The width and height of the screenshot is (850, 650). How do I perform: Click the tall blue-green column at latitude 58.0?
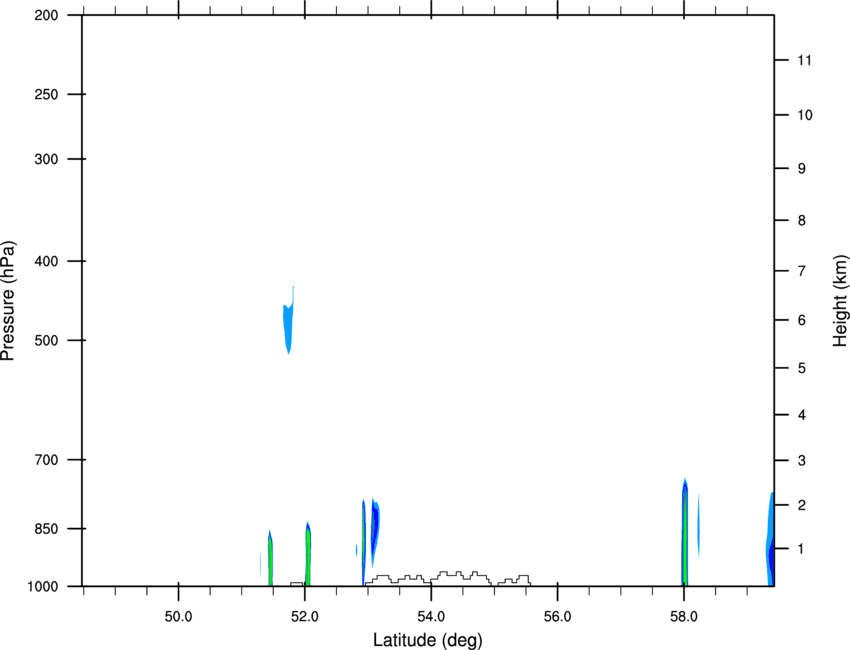(685, 534)
